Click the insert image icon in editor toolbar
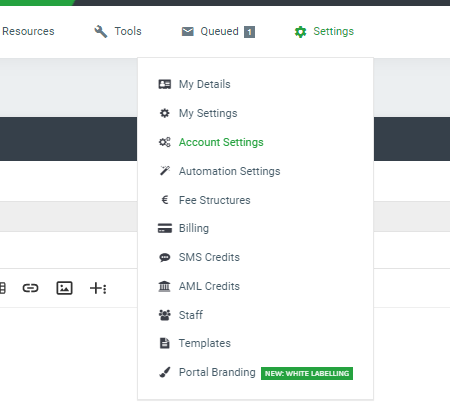 pos(64,288)
